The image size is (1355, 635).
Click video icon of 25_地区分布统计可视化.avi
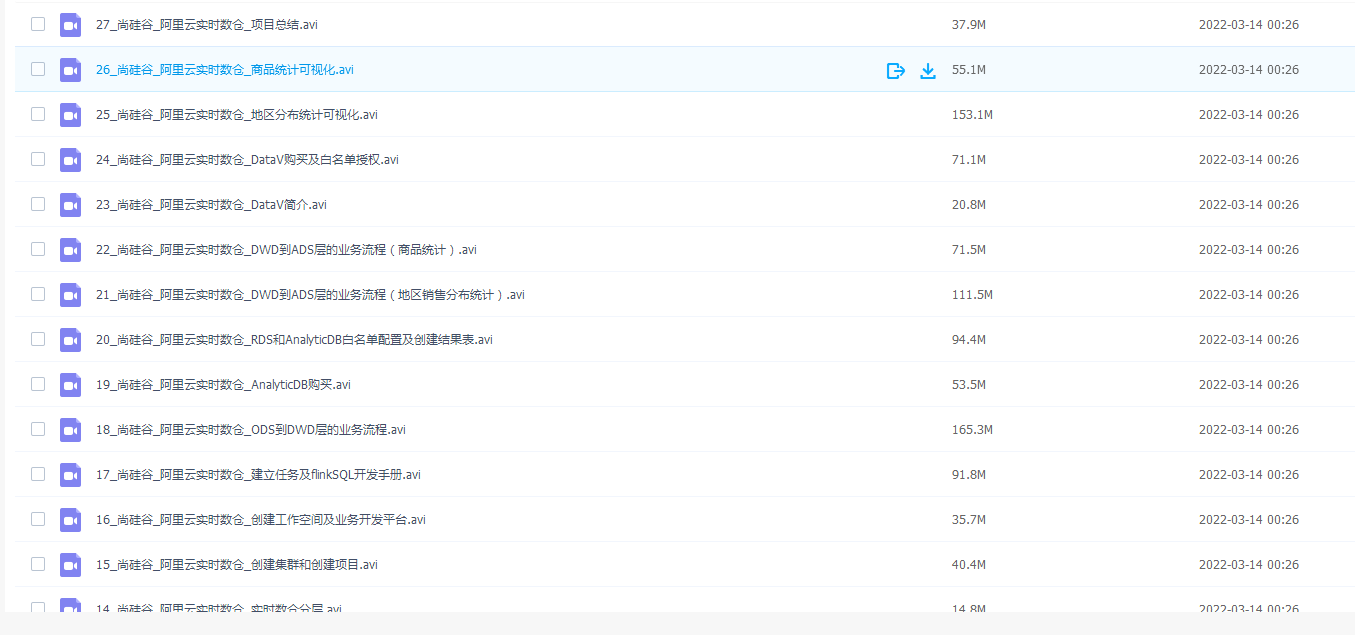(x=70, y=115)
